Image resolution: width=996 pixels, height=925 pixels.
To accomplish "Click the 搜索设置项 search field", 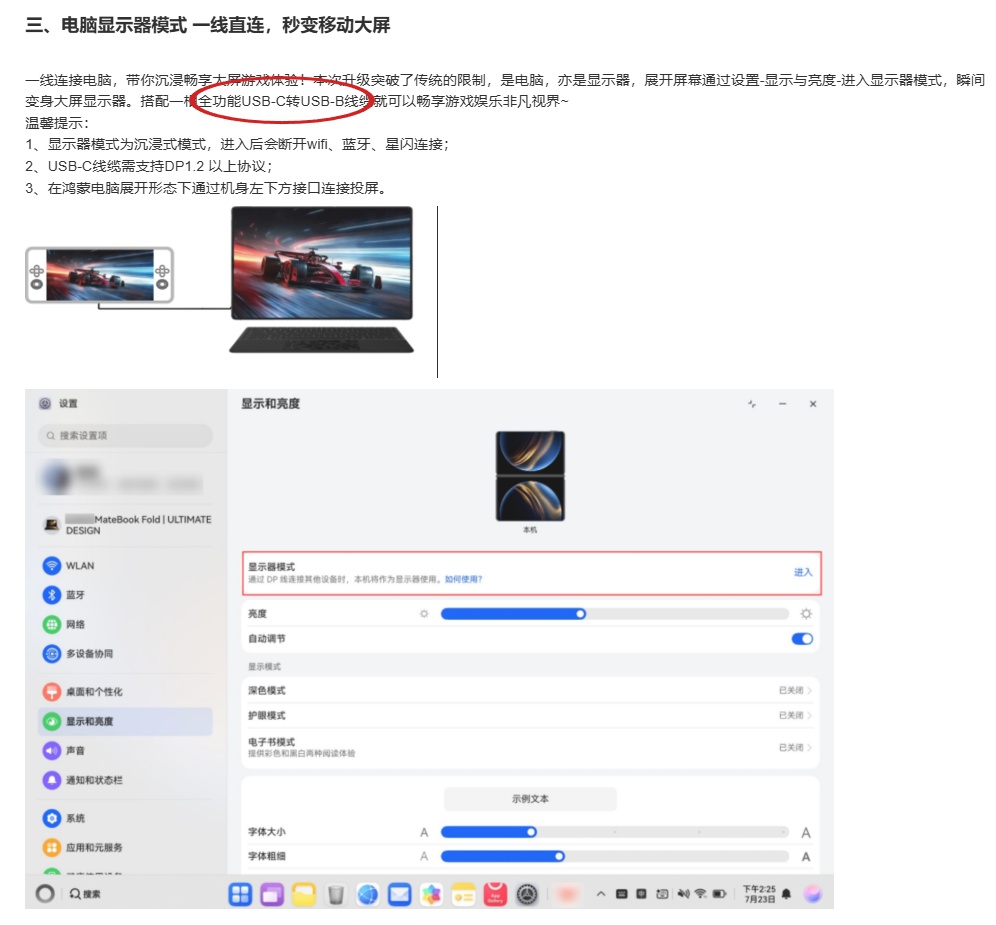I will pos(125,436).
